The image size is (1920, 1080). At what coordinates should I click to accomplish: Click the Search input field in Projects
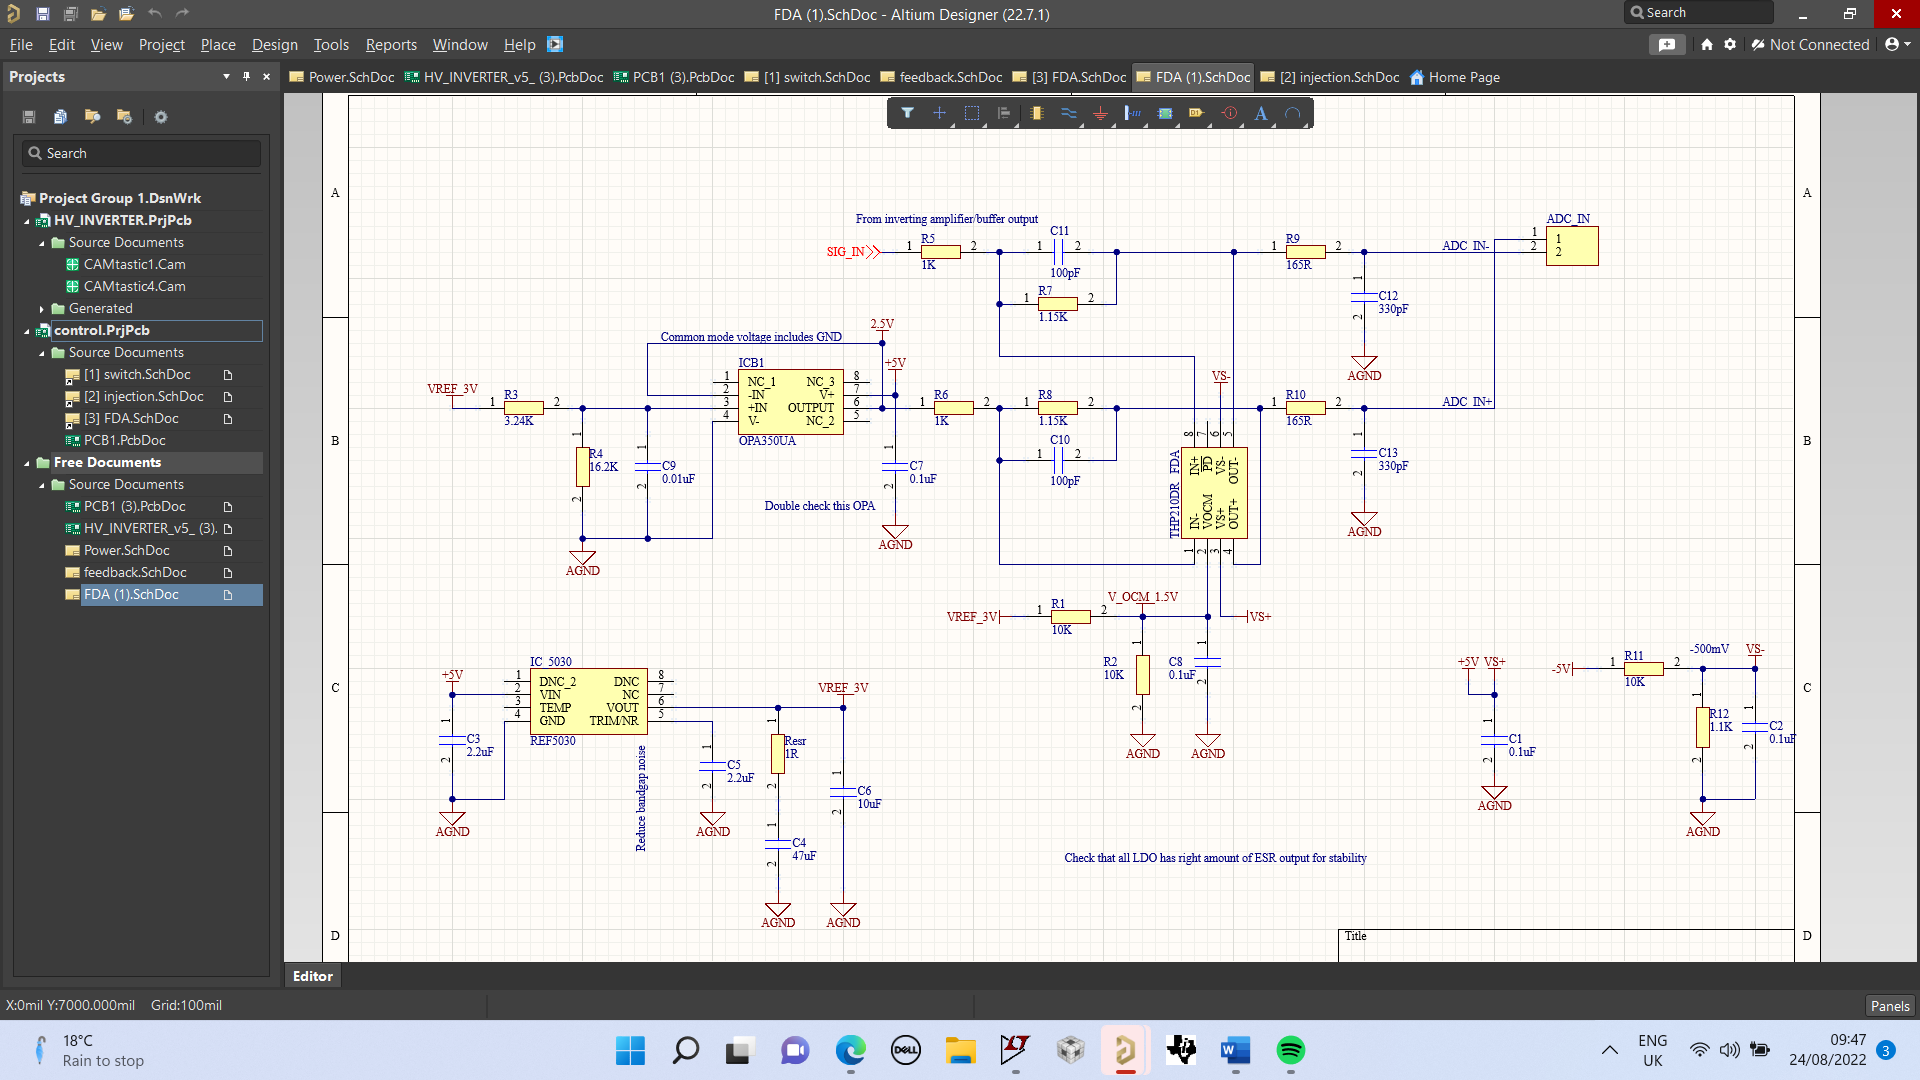138,152
